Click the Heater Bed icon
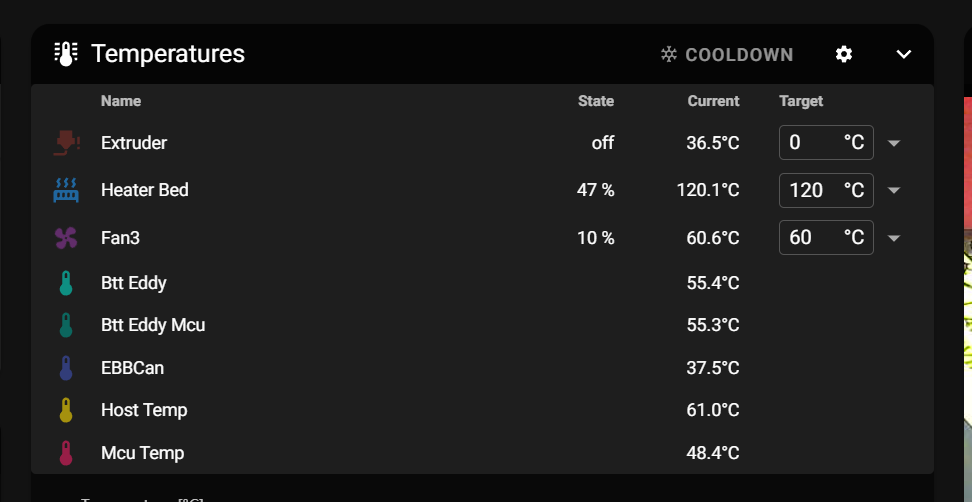 click(66, 190)
